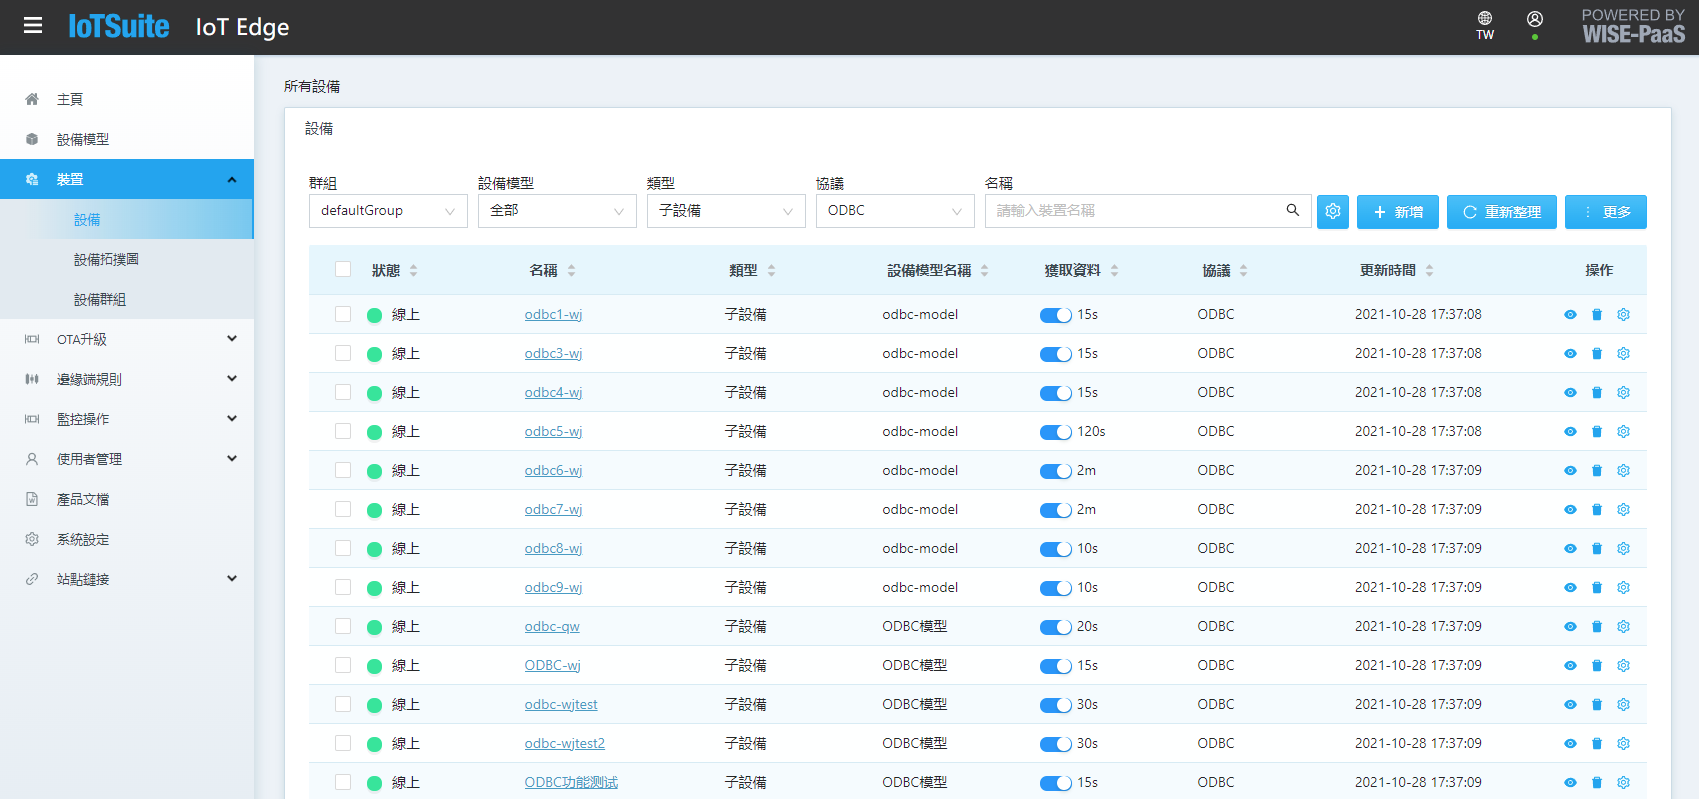
Task: Open the ODBC功能测试 device link
Action: (571, 783)
